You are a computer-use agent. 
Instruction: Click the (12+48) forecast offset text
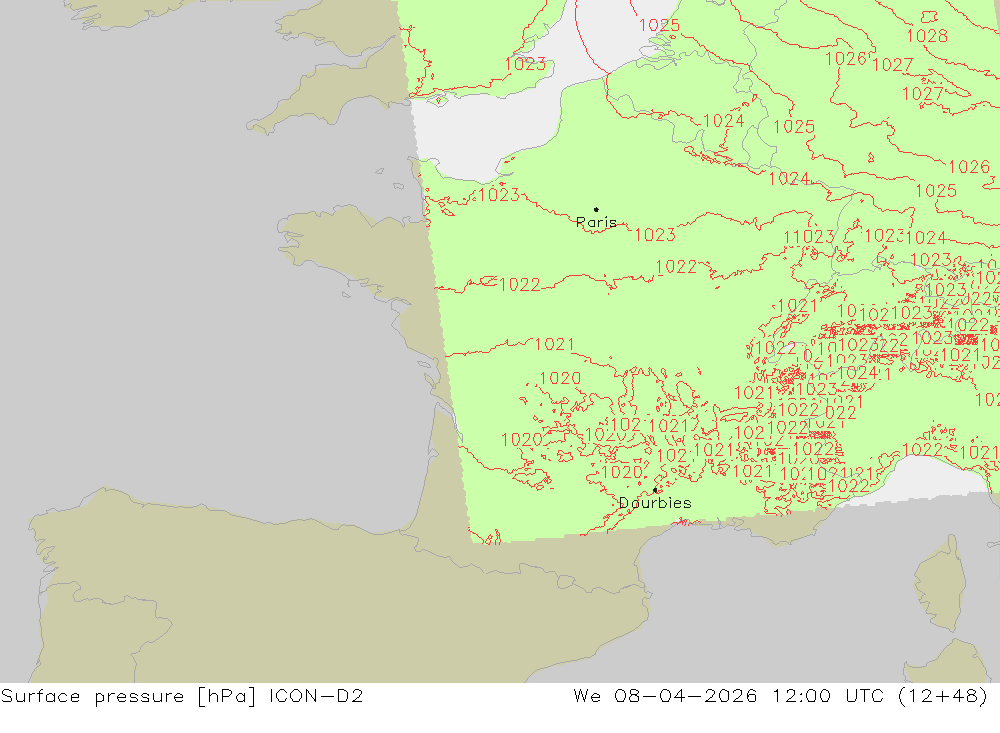(943, 696)
